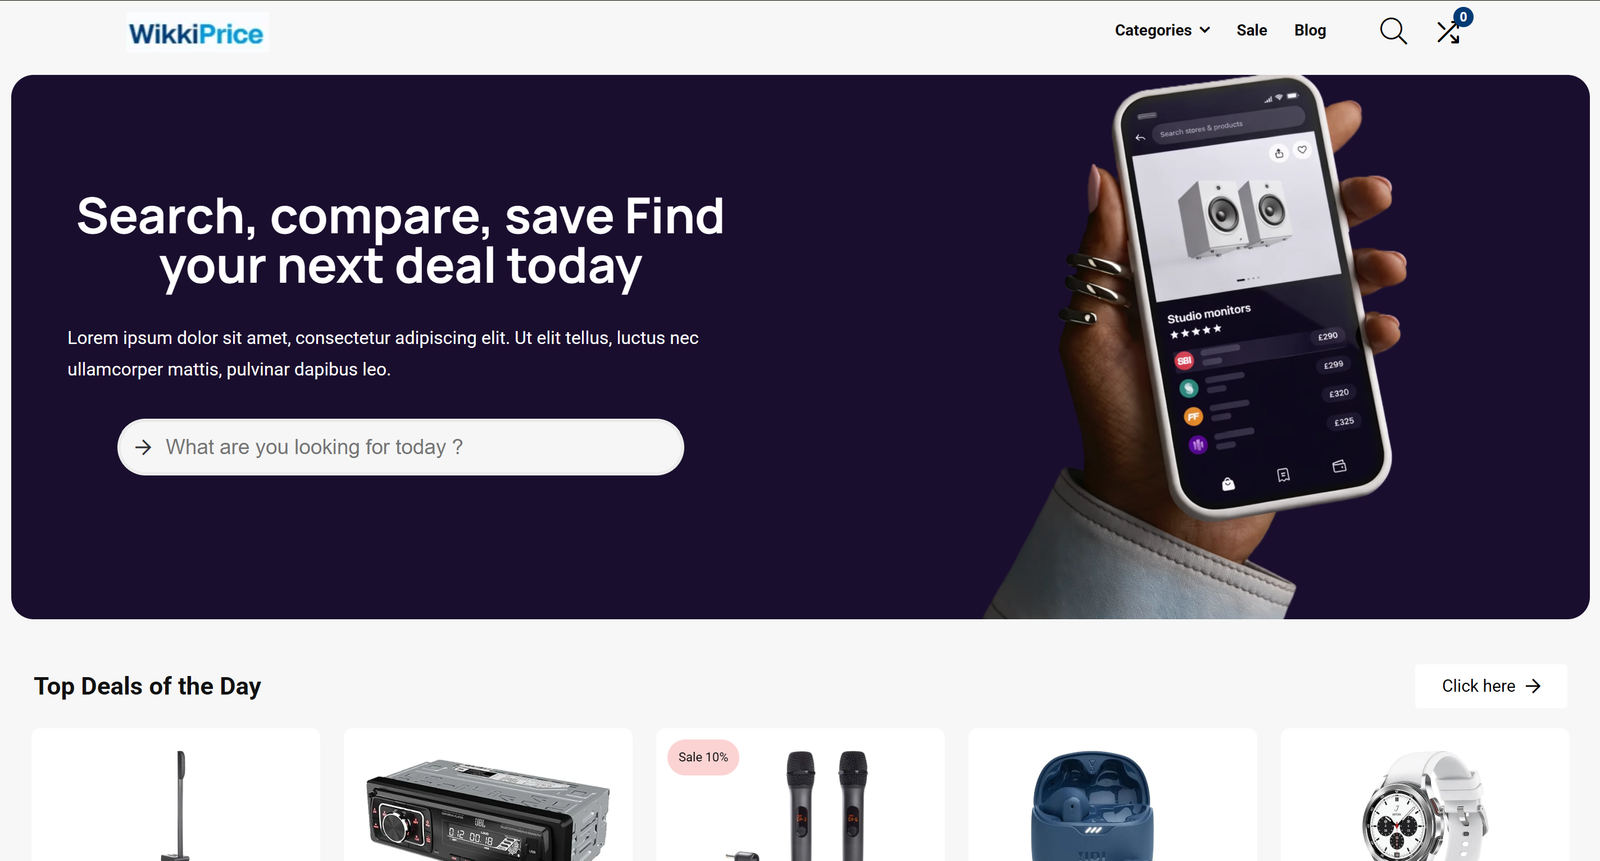Expand the Categories chevron arrow
This screenshot has width=1600, height=861.
click(x=1205, y=30)
